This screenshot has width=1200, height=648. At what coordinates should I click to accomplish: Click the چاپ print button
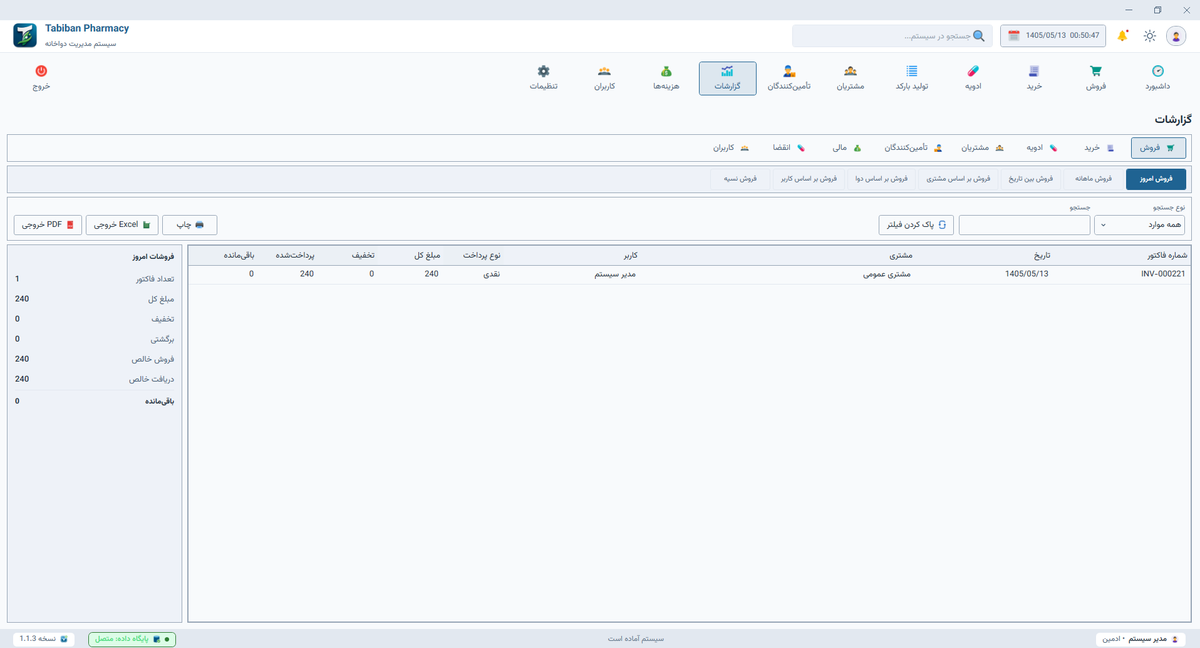click(190, 225)
